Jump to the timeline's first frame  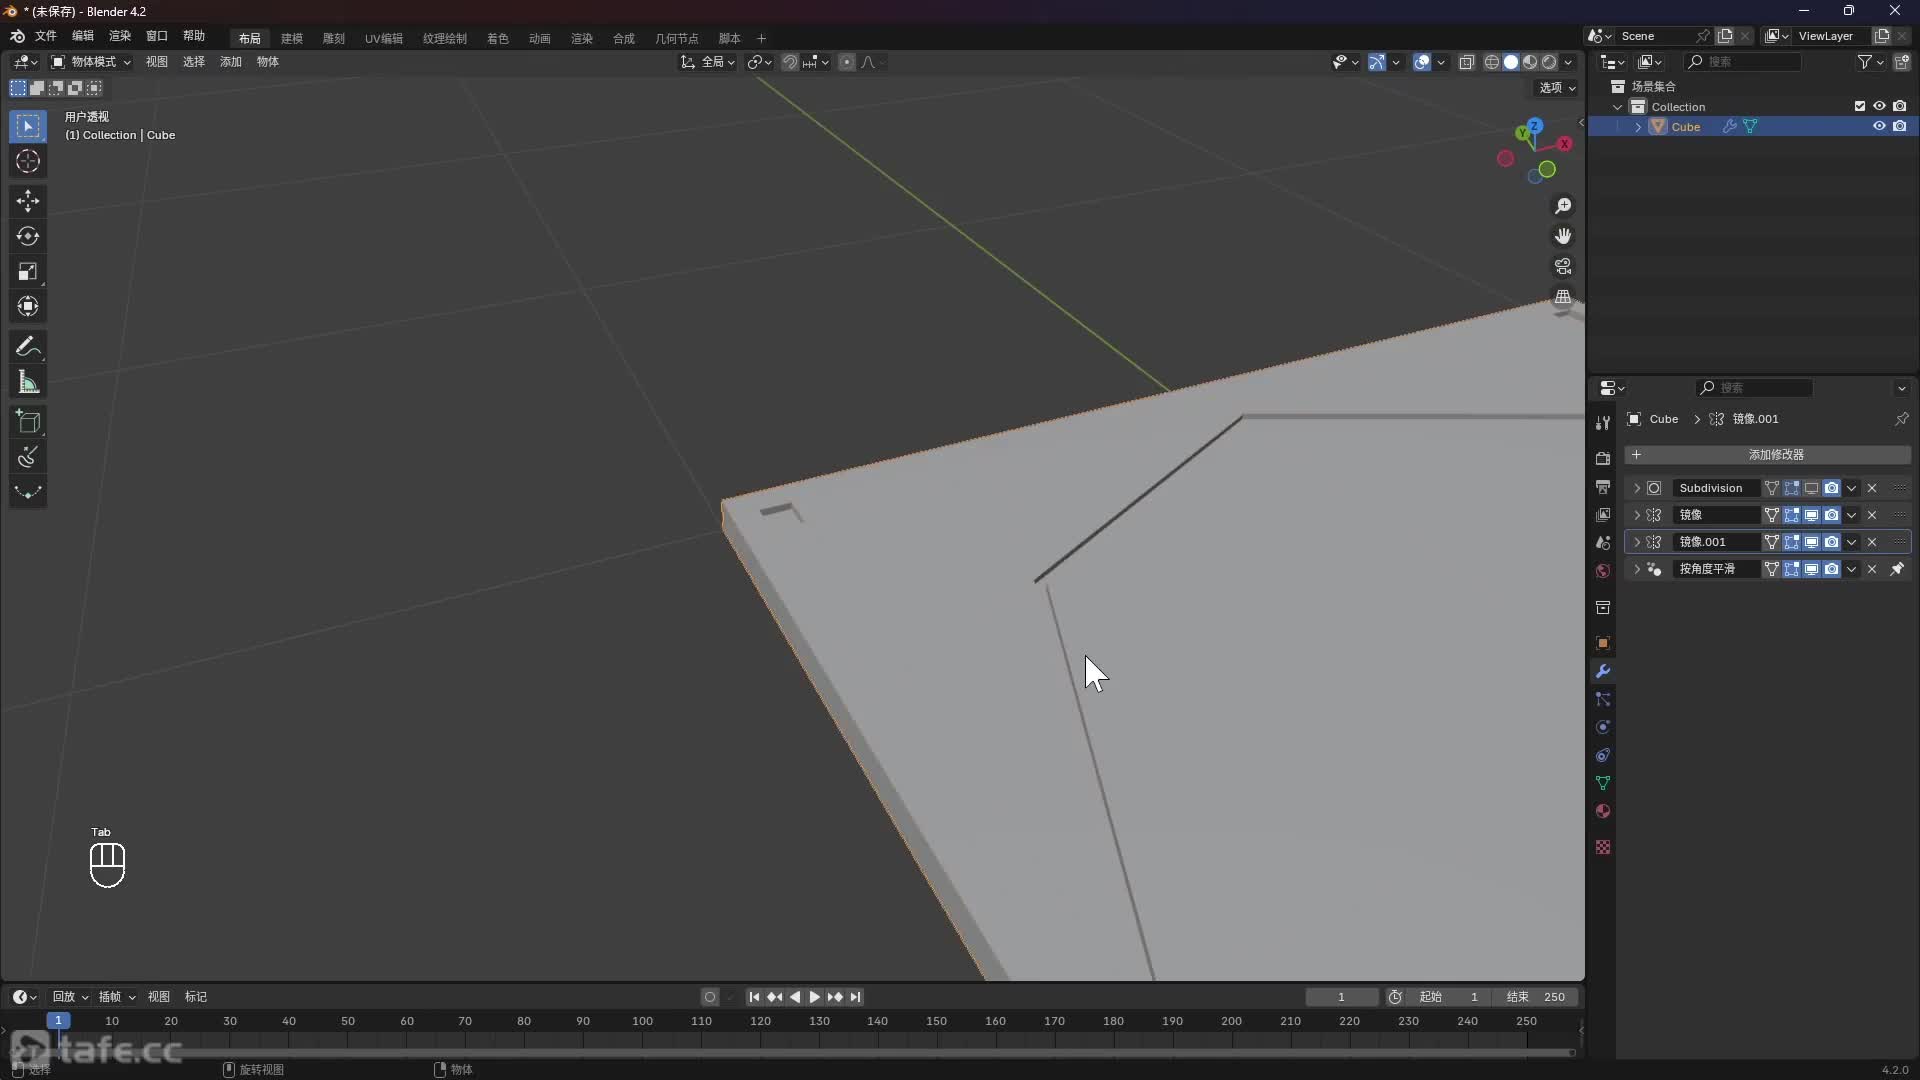(754, 997)
